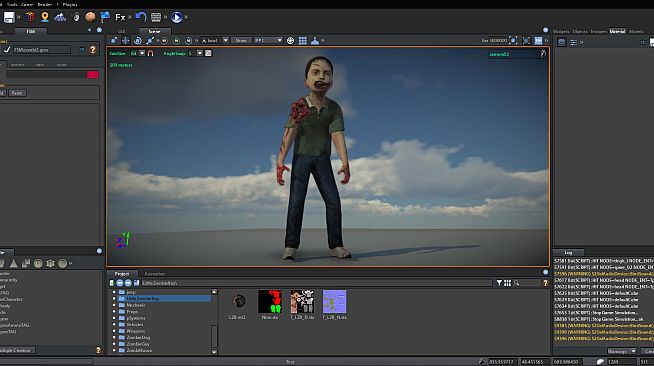Click the blue flag icon
The height and width of the screenshot is (366, 654).
tap(105, 17)
